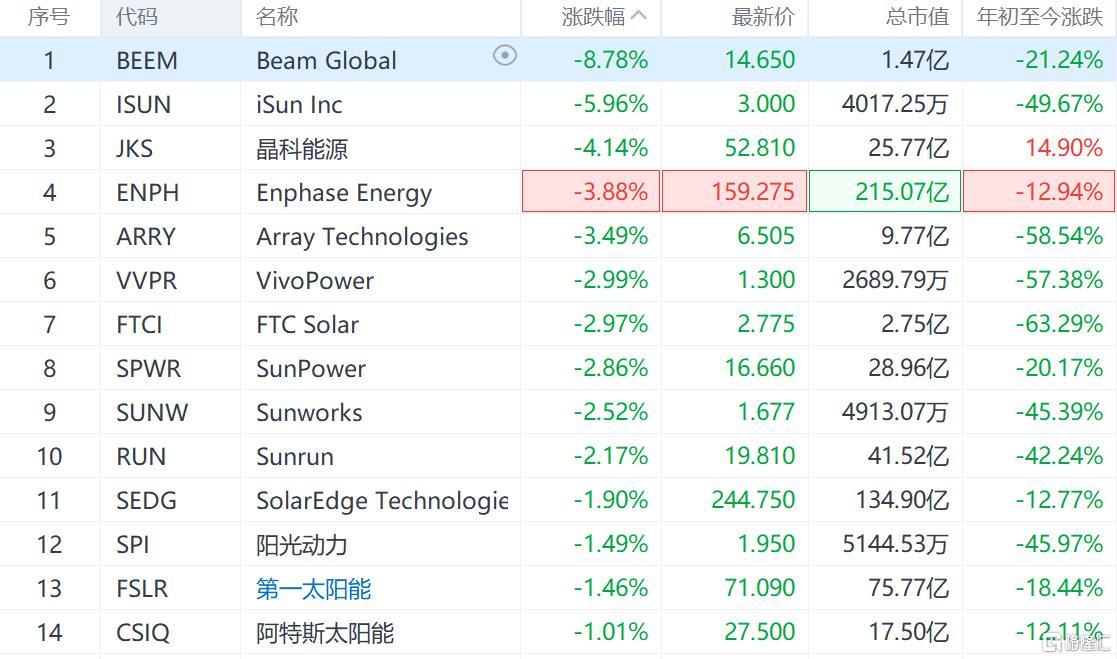
Task: Click the 名称 column header
Action: [277, 16]
